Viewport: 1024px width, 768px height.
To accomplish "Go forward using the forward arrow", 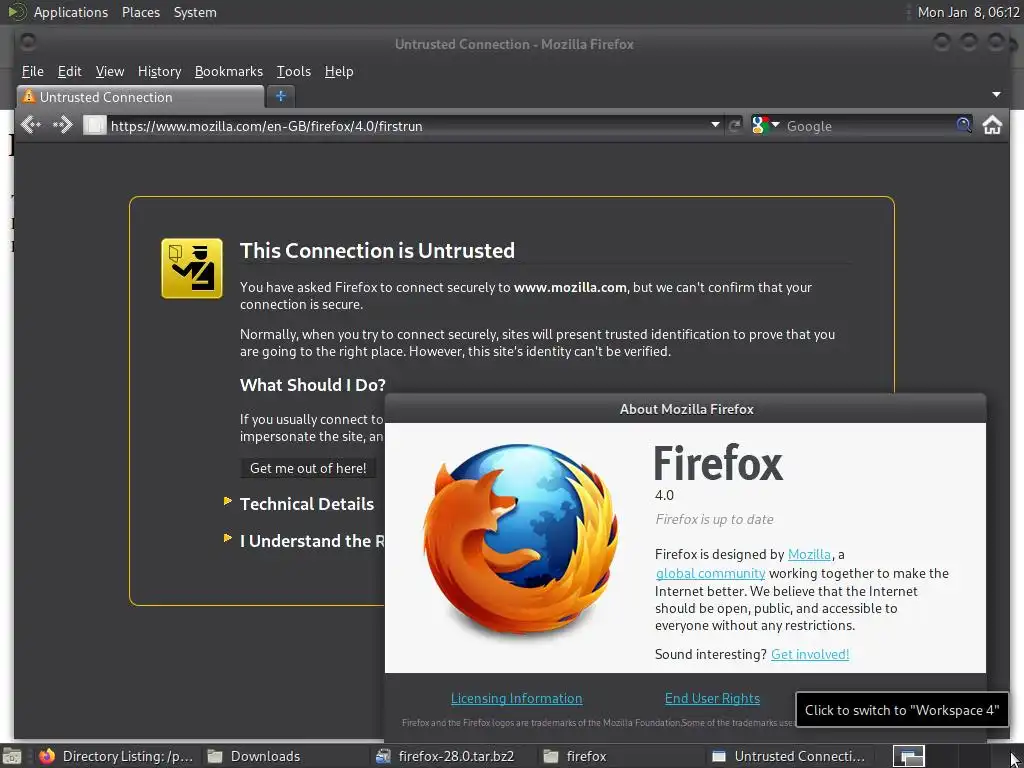I will point(63,125).
